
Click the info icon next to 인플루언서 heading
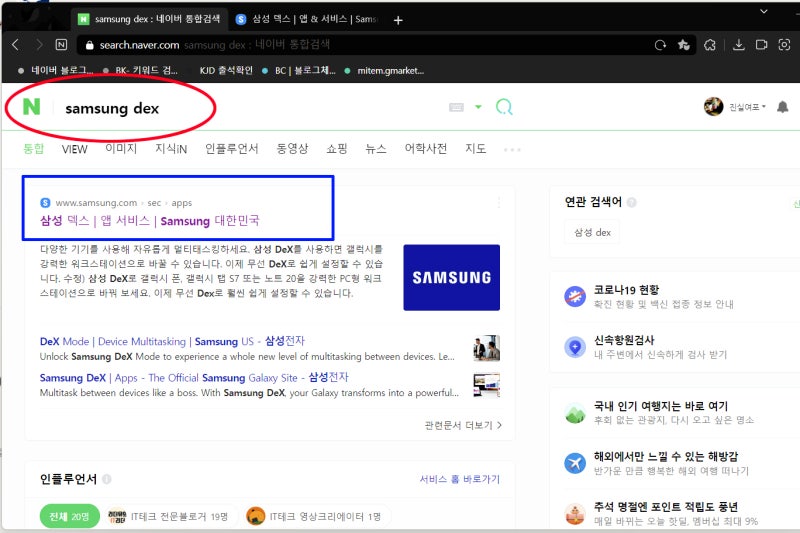pyautogui.click(x=107, y=479)
